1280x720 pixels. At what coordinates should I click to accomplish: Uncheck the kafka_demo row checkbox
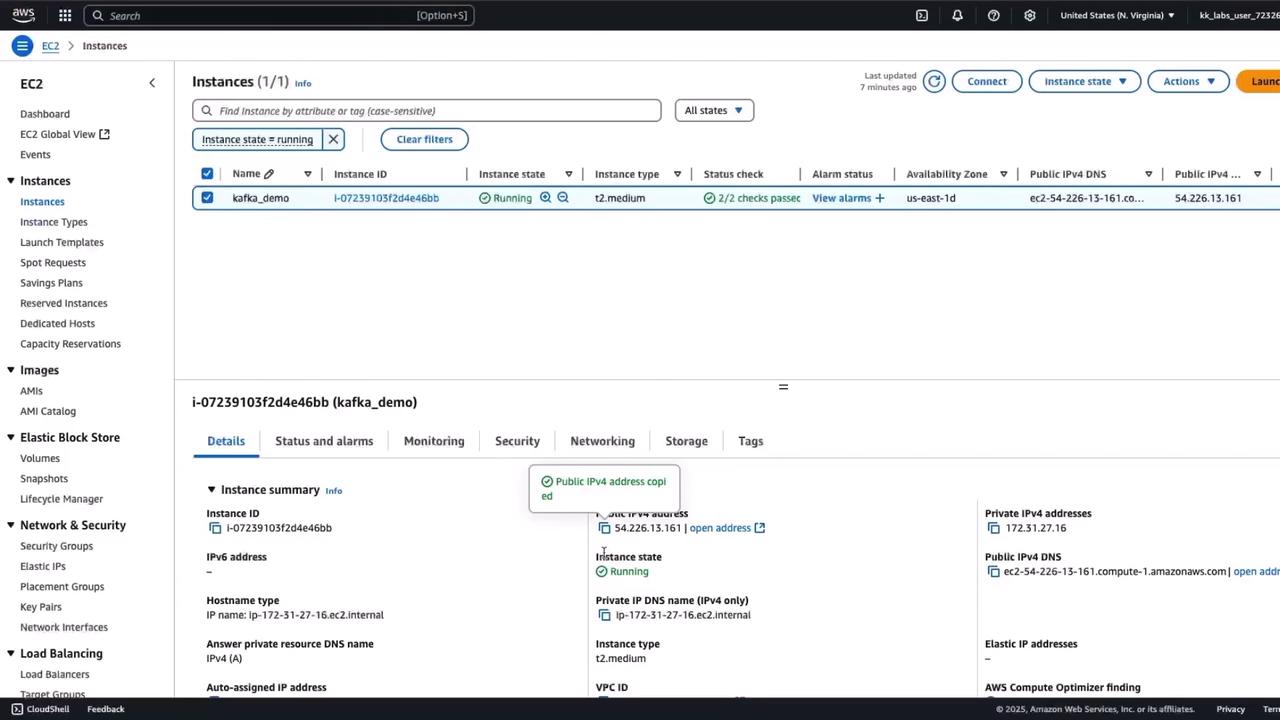tap(207, 198)
